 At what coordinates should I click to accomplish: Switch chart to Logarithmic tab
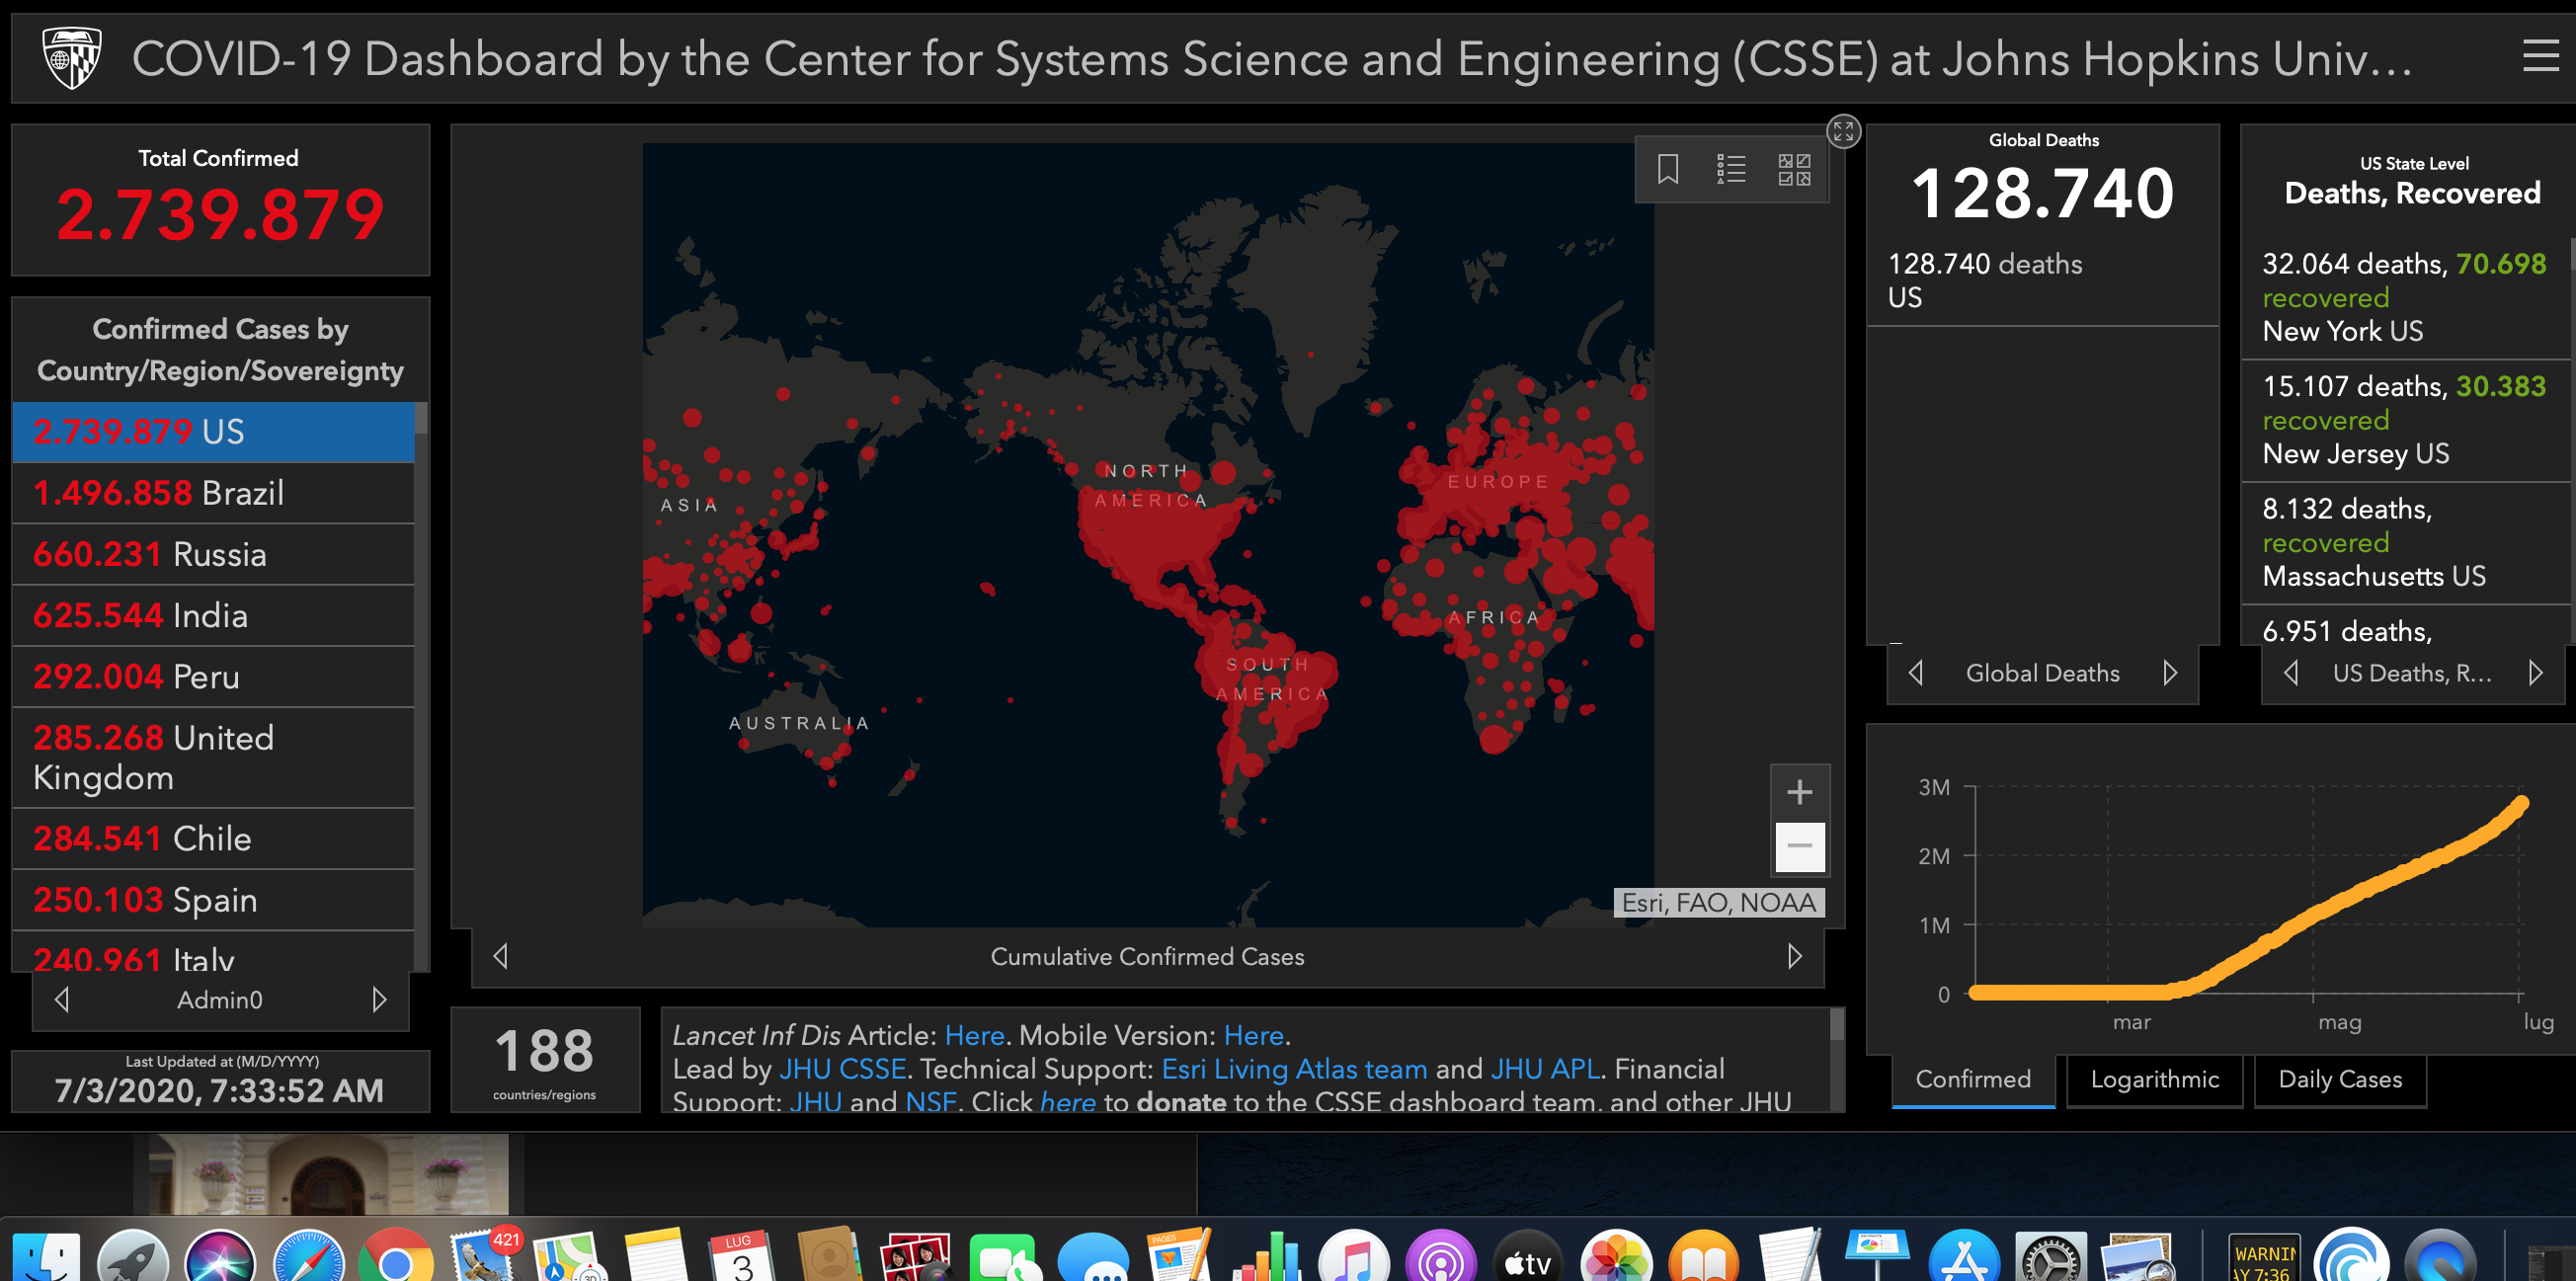(x=2155, y=1080)
